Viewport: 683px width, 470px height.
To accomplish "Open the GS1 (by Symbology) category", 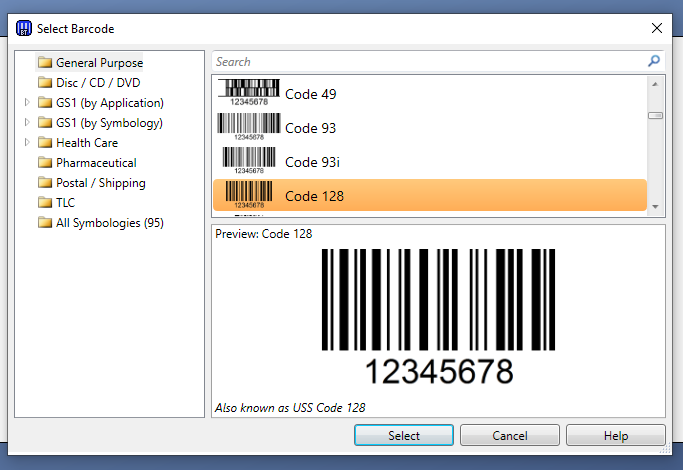I will pos(109,123).
